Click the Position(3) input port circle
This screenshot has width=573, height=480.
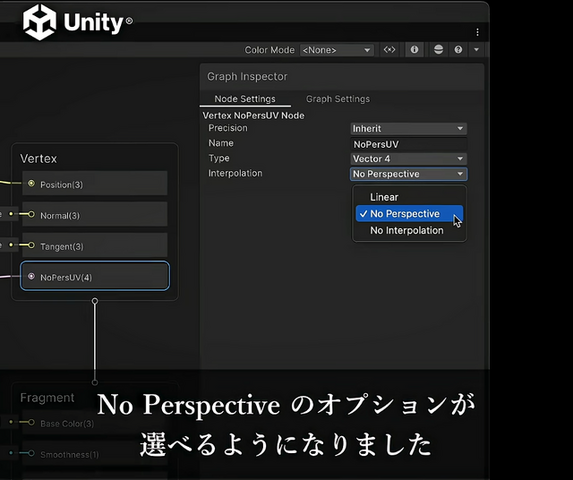tap(31, 183)
